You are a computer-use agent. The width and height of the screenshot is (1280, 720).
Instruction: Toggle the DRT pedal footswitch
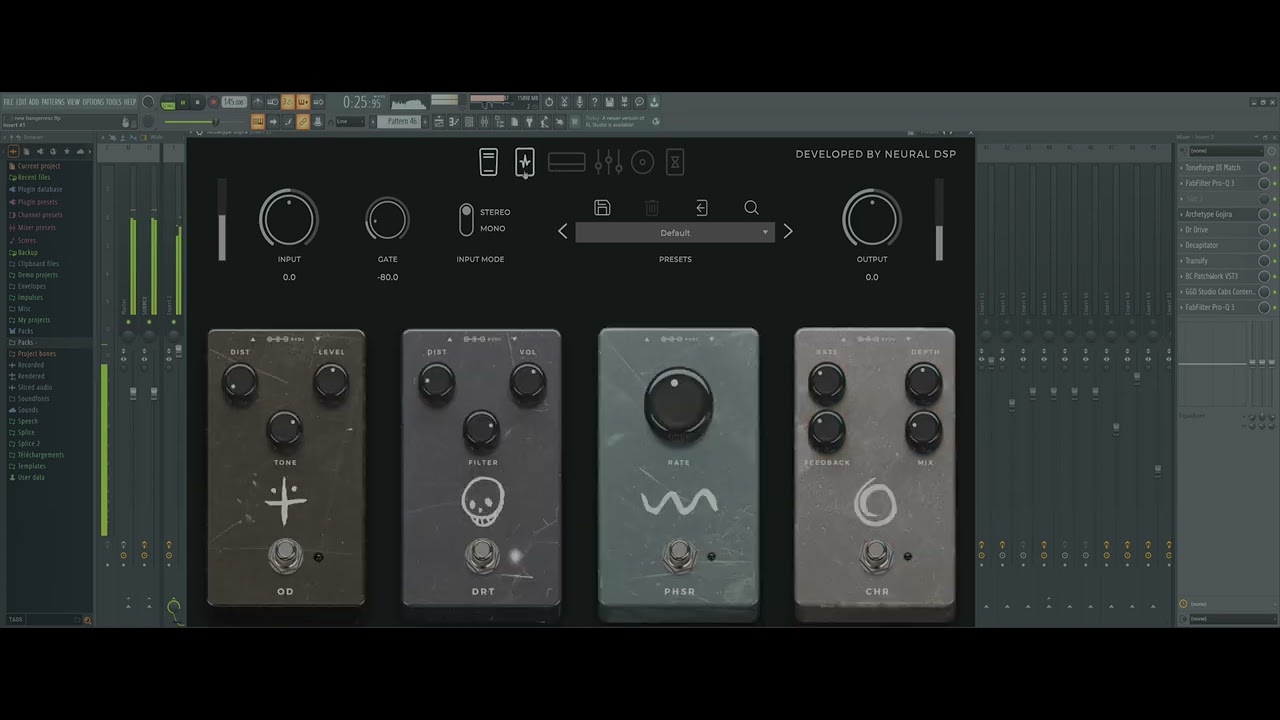pyautogui.click(x=482, y=555)
